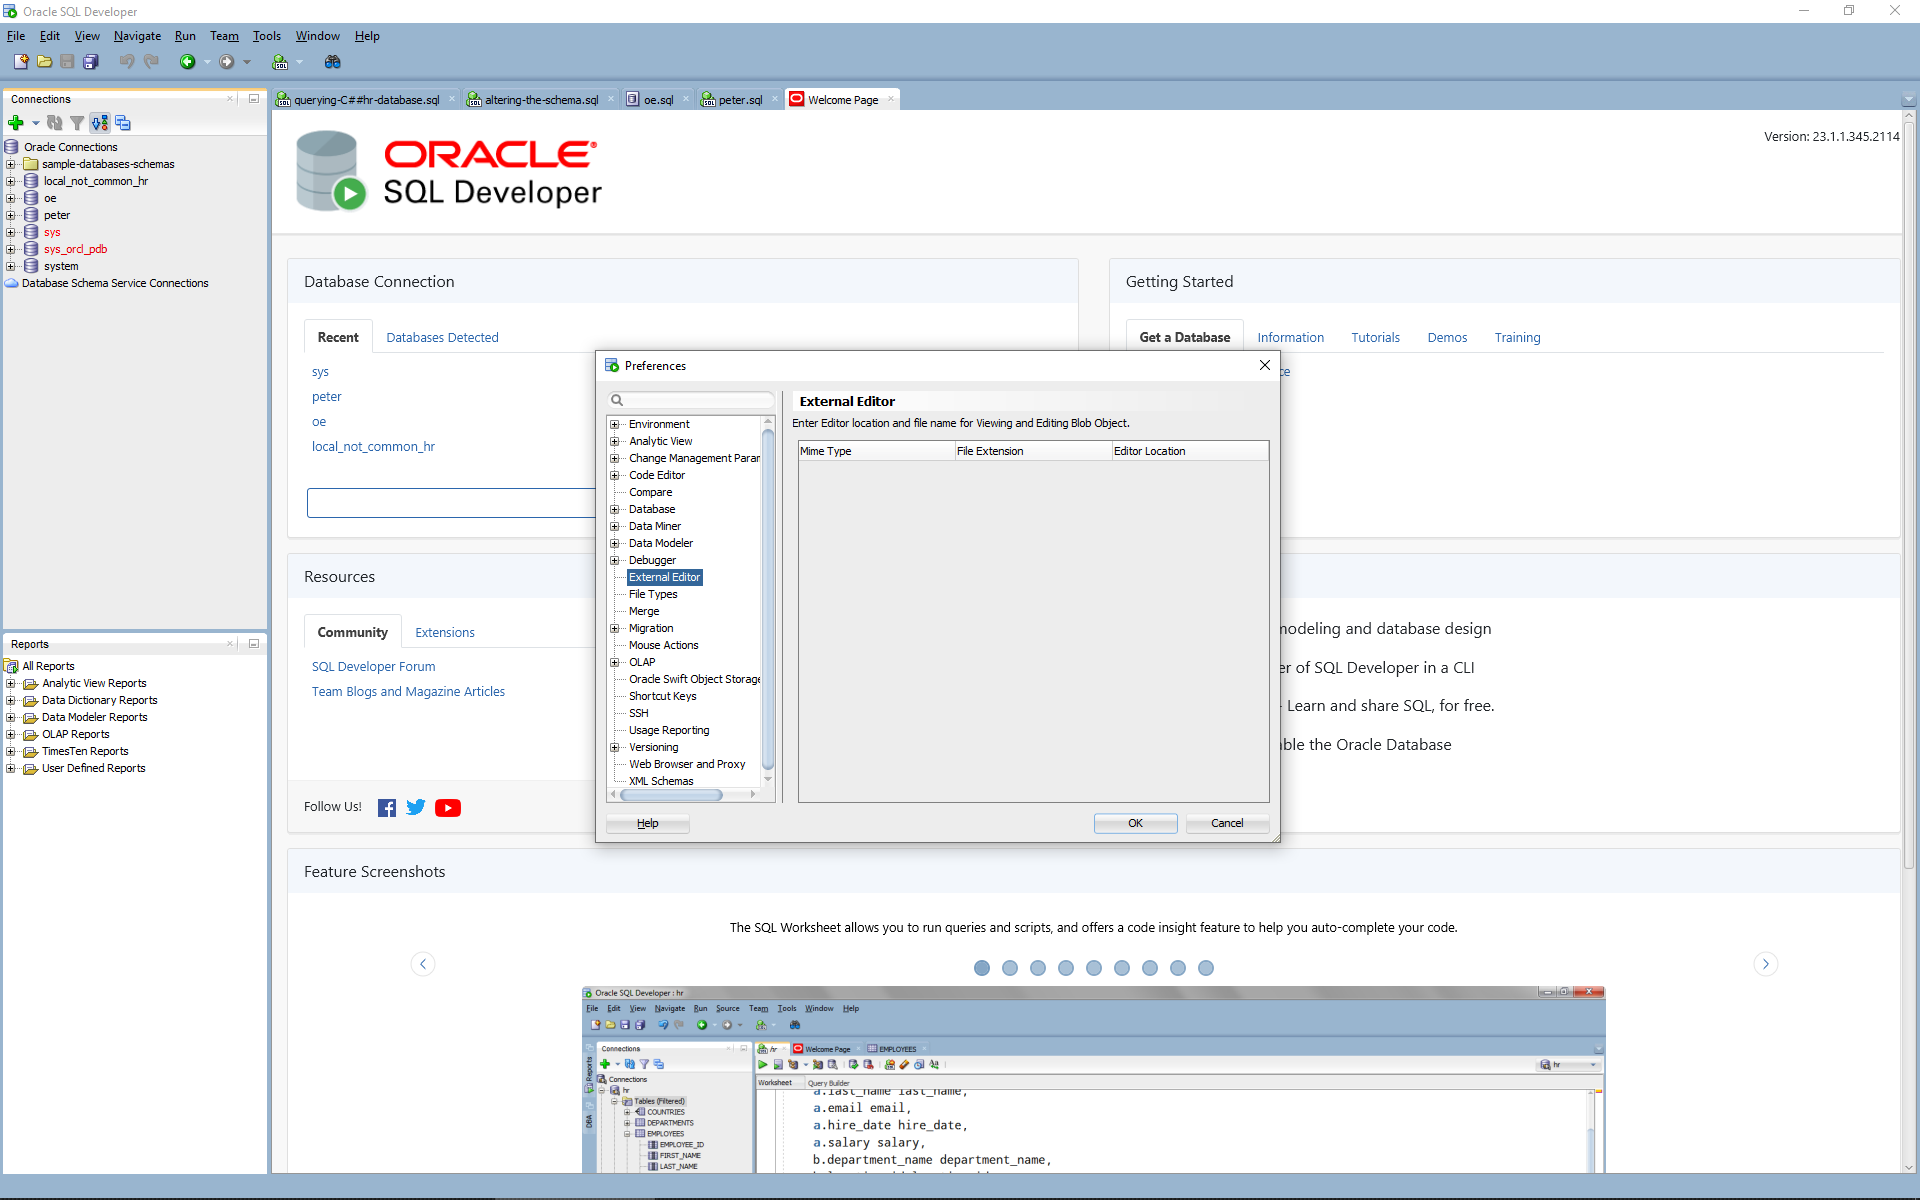Open the SQL Worksheet dropdown arrow
The image size is (1920, 1200).
300,62
